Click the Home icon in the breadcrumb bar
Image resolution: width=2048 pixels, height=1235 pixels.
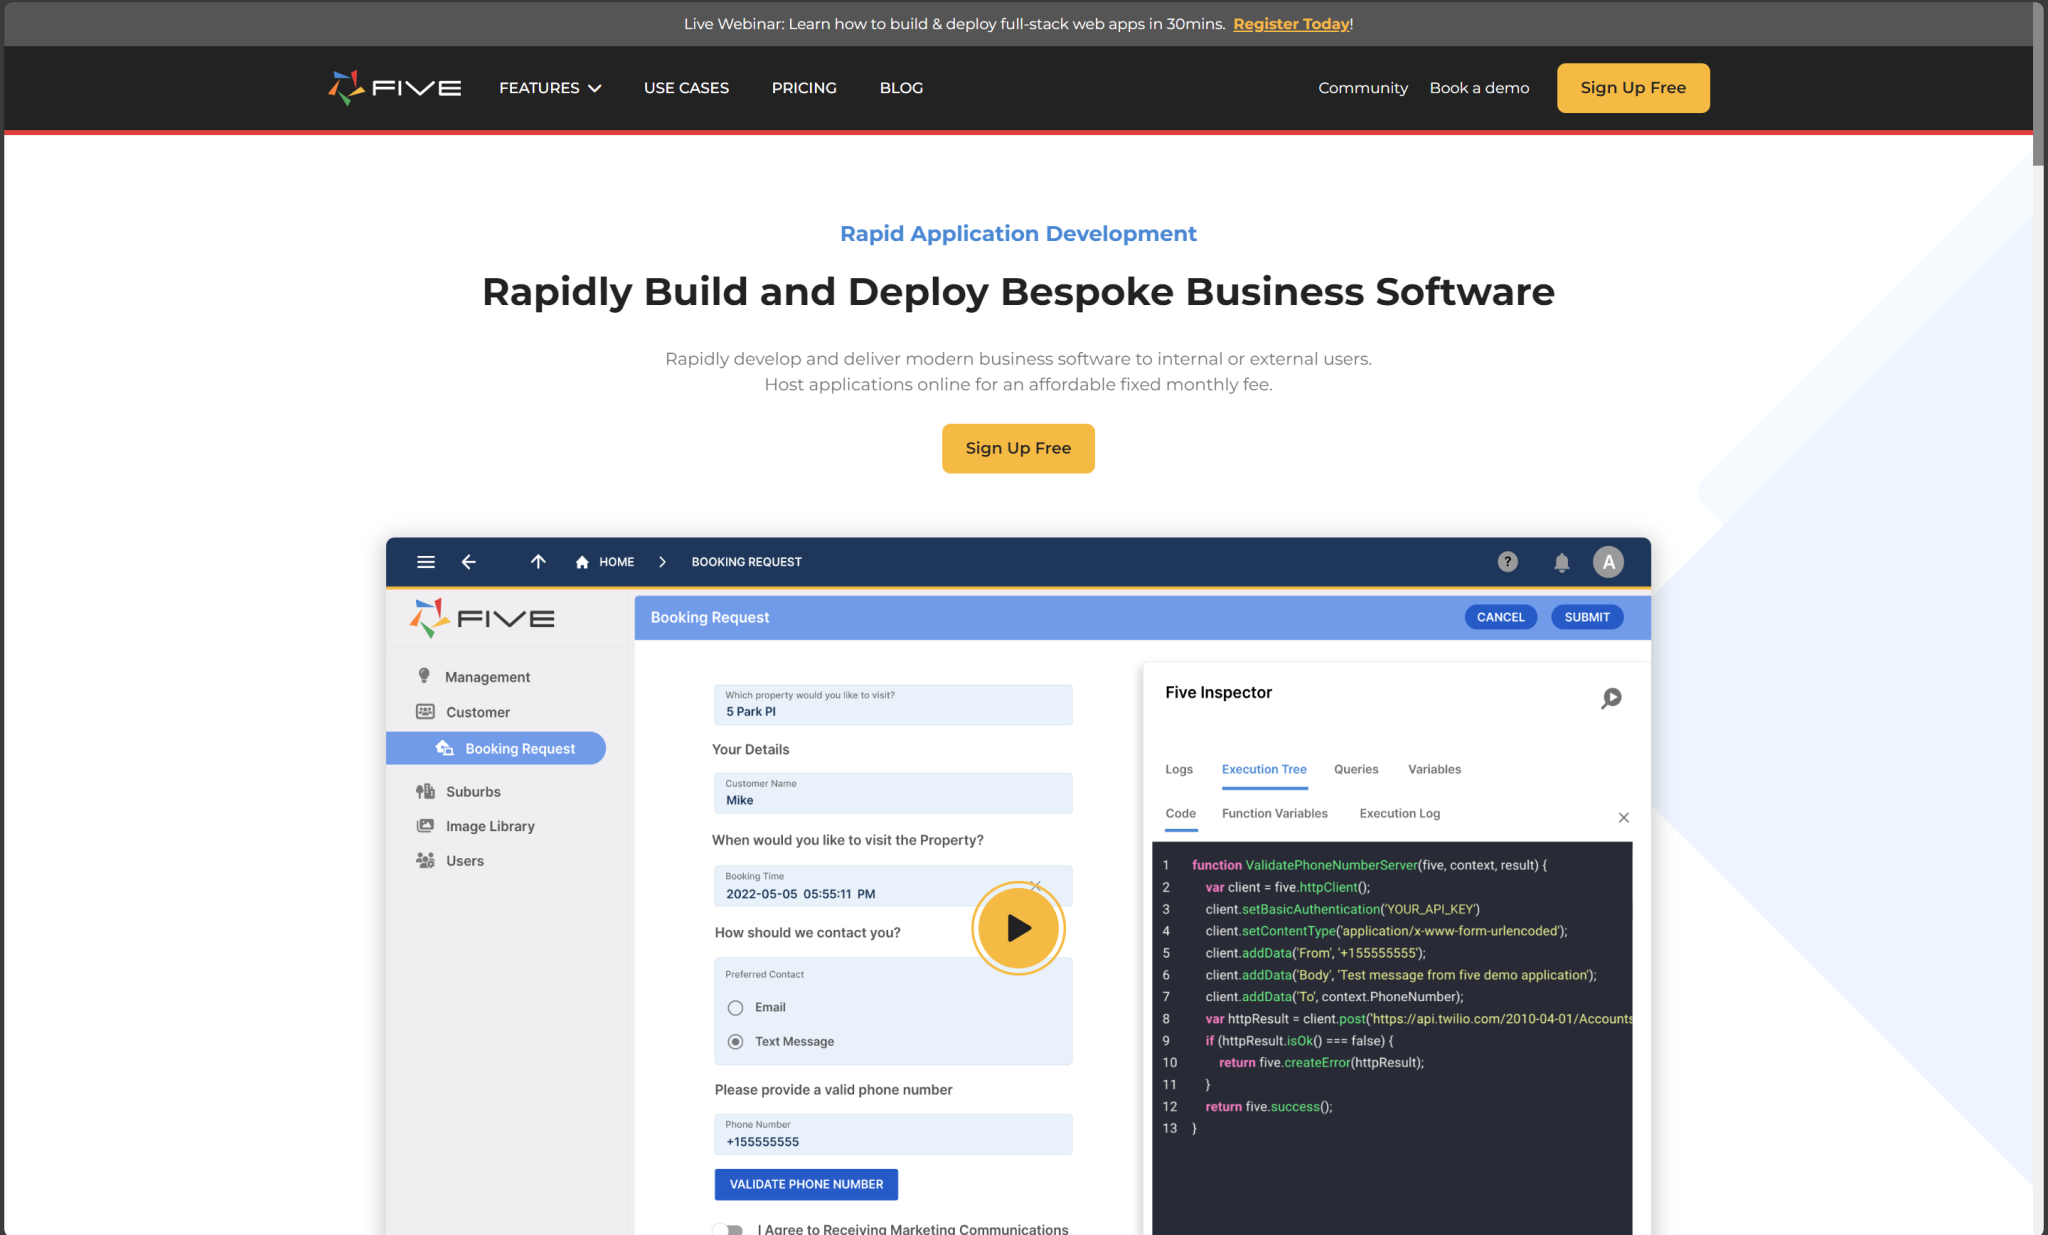point(581,561)
